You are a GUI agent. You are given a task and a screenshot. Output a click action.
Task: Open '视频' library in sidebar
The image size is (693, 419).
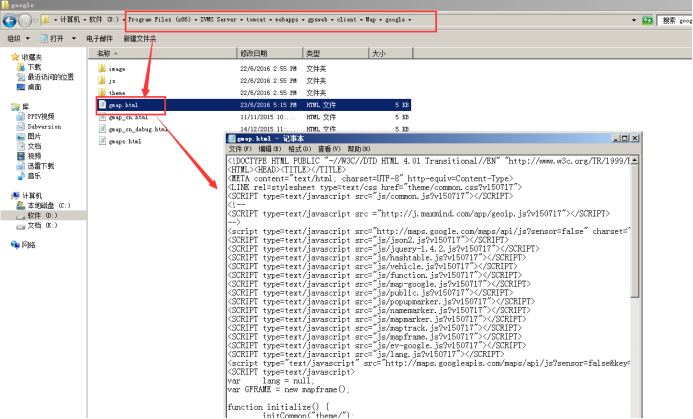coord(29,156)
